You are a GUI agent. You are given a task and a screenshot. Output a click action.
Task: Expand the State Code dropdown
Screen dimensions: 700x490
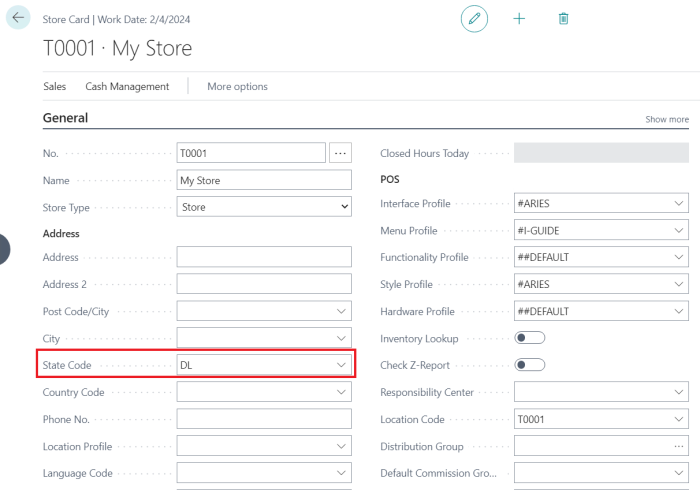(x=341, y=366)
